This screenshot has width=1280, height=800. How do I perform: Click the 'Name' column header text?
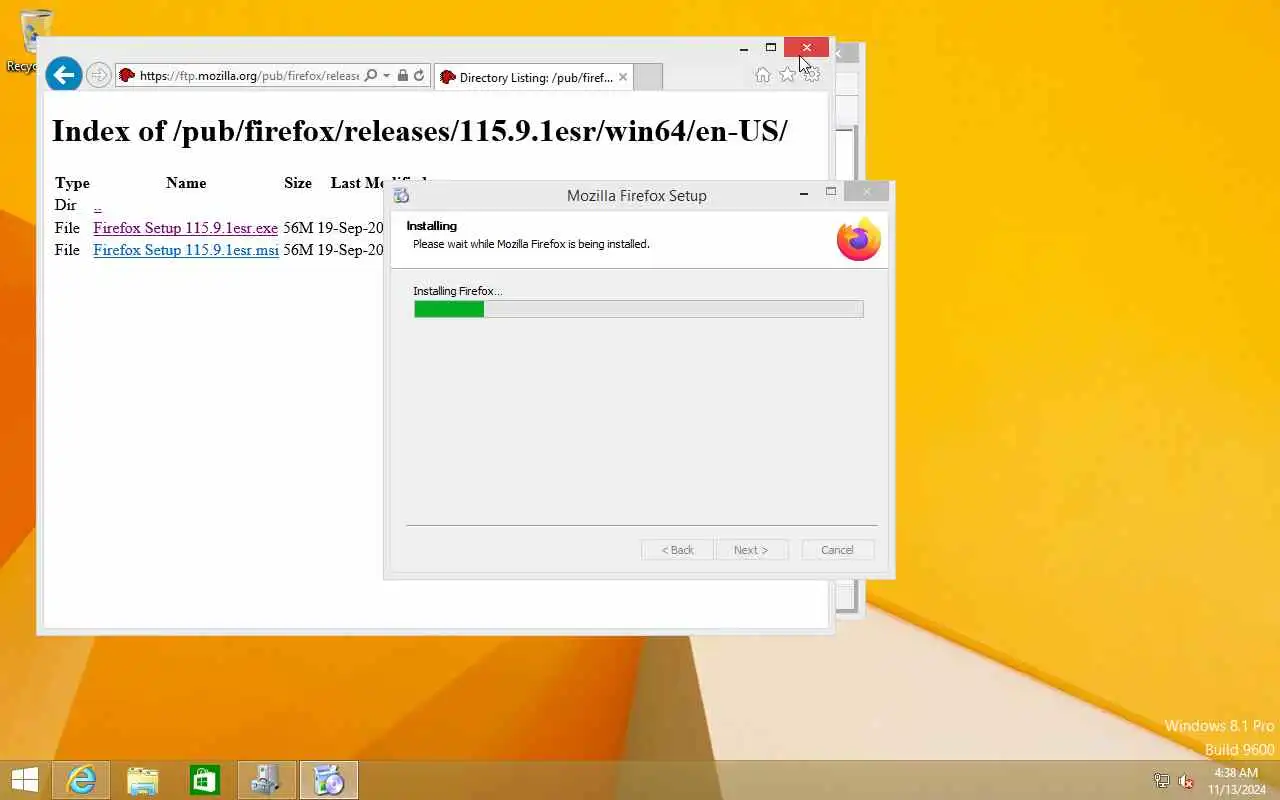point(186,183)
